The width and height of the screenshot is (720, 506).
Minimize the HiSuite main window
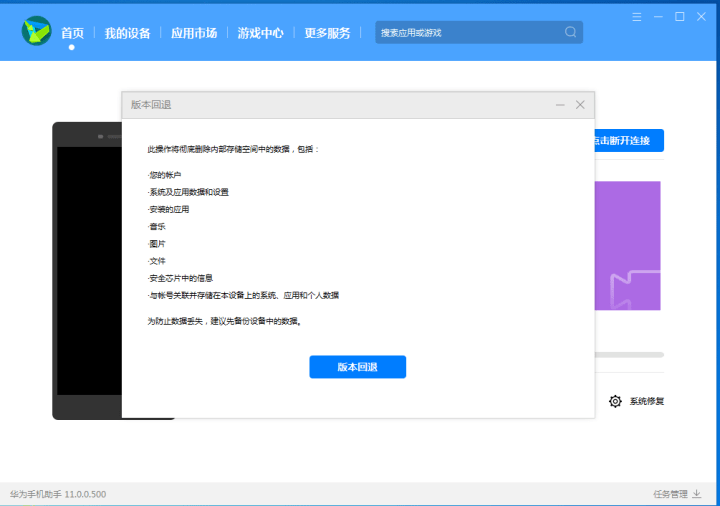pyautogui.click(x=658, y=17)
